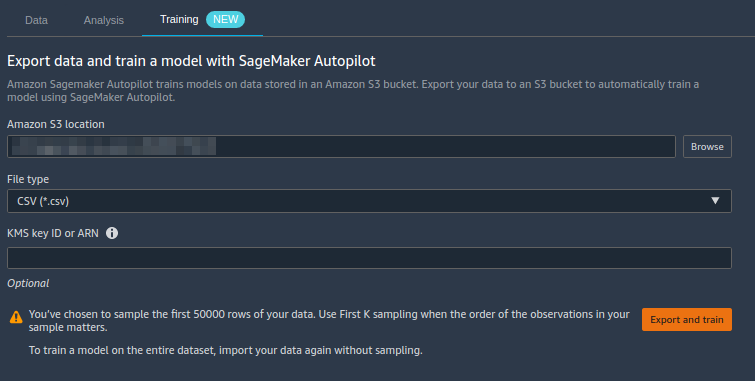Click the Optional hint text
755x381 pixels.
coord(28,283)
